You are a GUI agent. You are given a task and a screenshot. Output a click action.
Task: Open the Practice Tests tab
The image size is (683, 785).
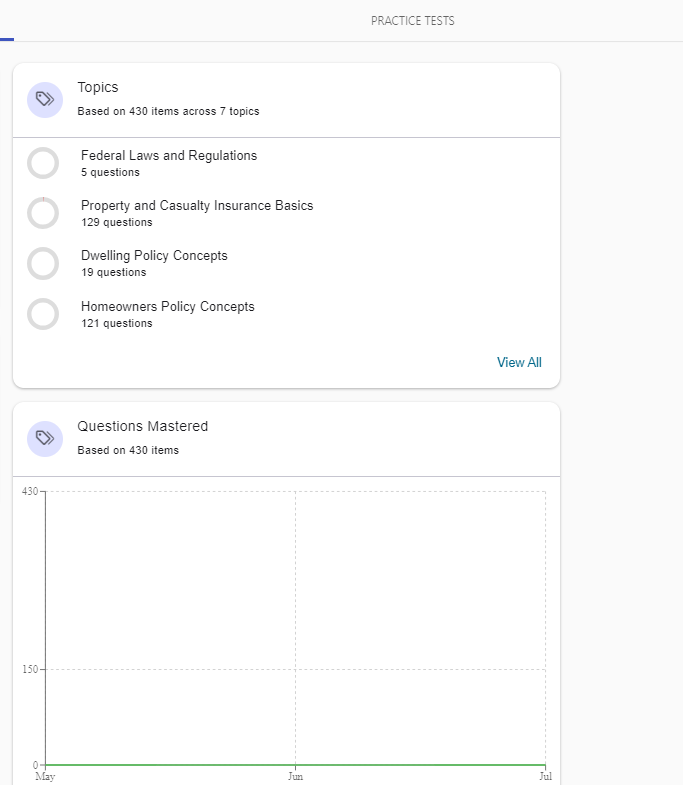(x=412, y=21)
